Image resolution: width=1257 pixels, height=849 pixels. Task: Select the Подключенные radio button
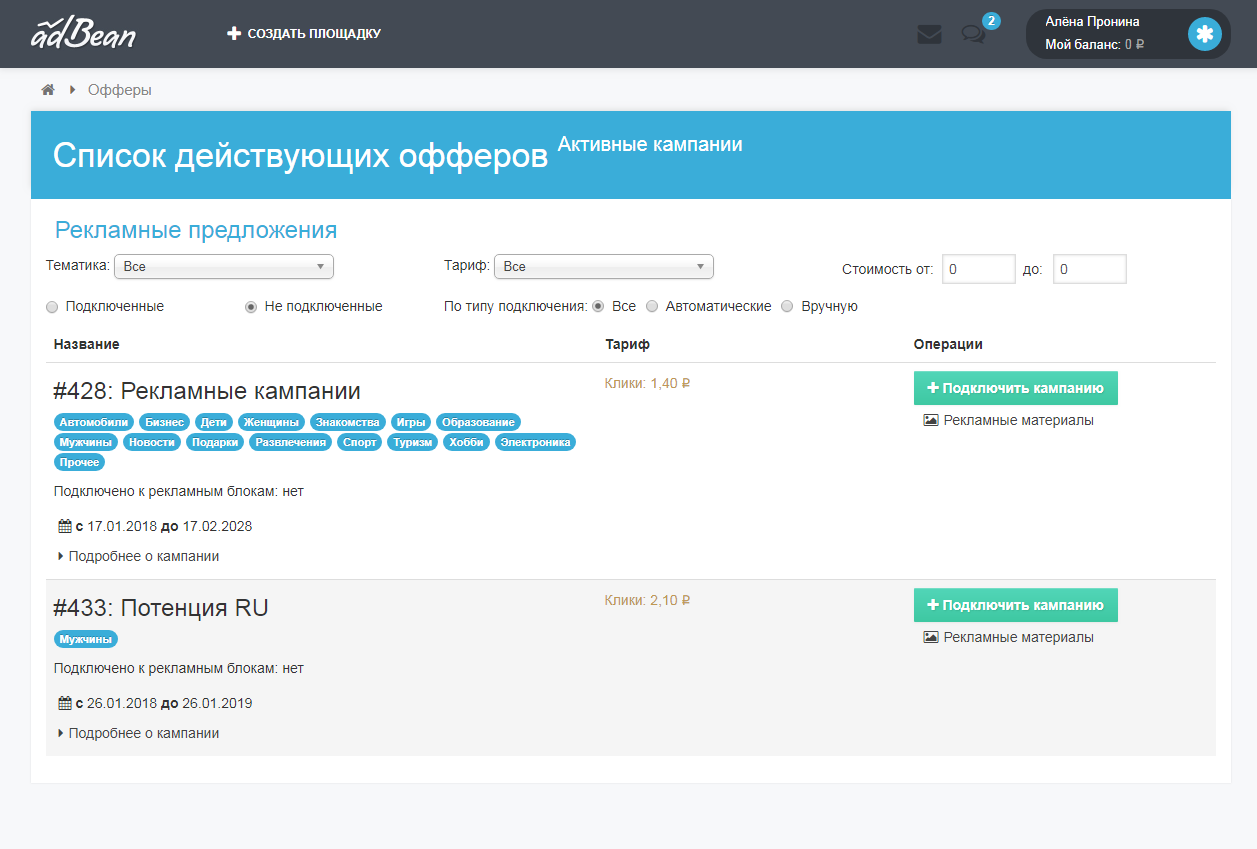click(x=51, y=307)
